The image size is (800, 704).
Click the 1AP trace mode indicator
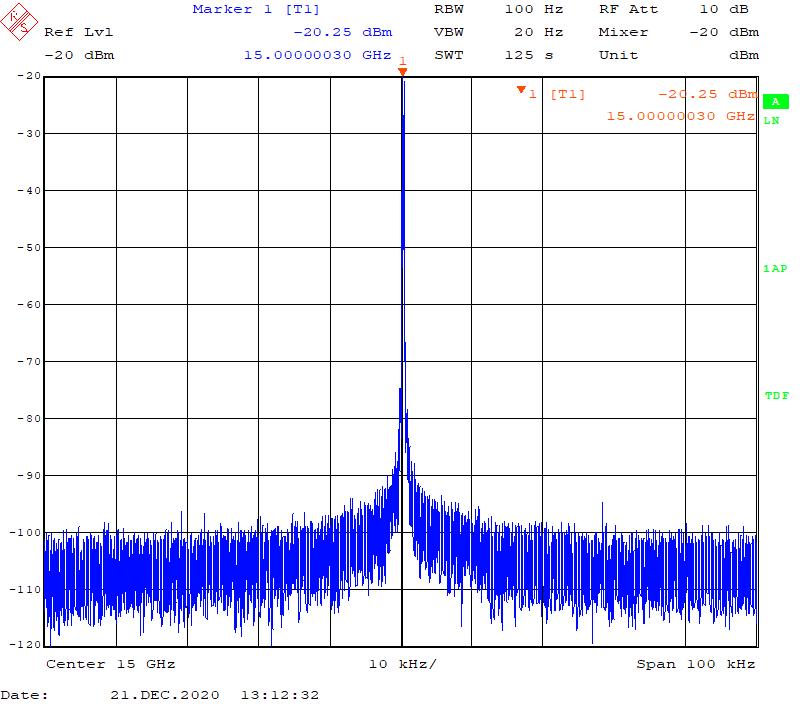pos(774,269)
